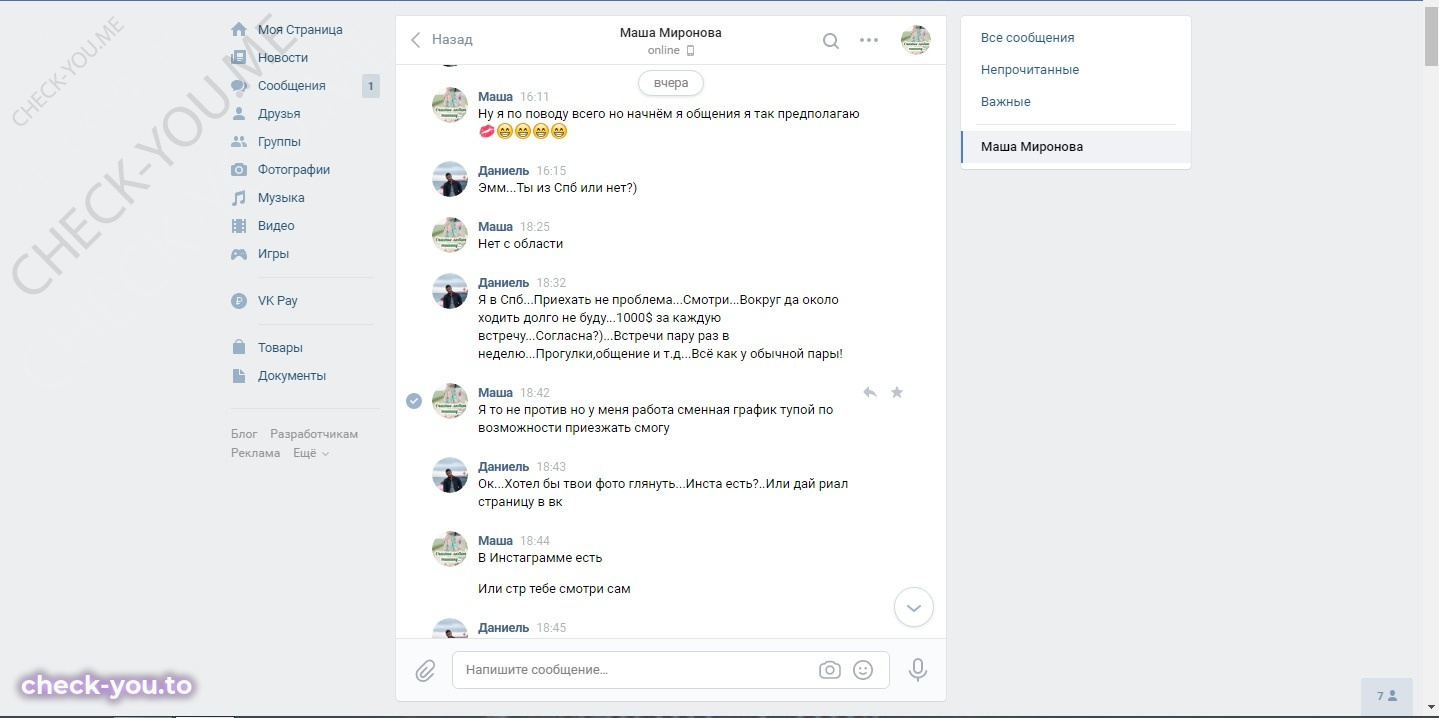The height and width of the screenshot is (718, 1439).
Task: Open the Новости menu item text
Action: 283,58
